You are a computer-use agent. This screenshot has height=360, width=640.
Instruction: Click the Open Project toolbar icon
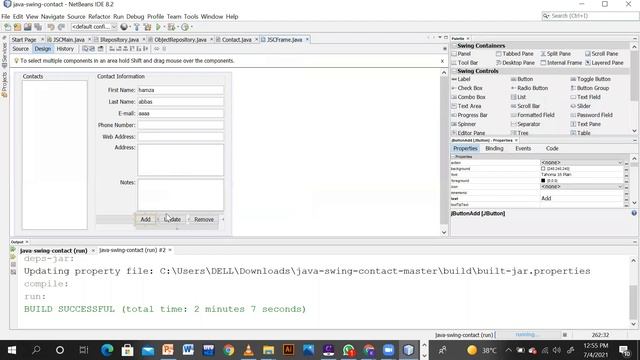(x=27, y=27)
